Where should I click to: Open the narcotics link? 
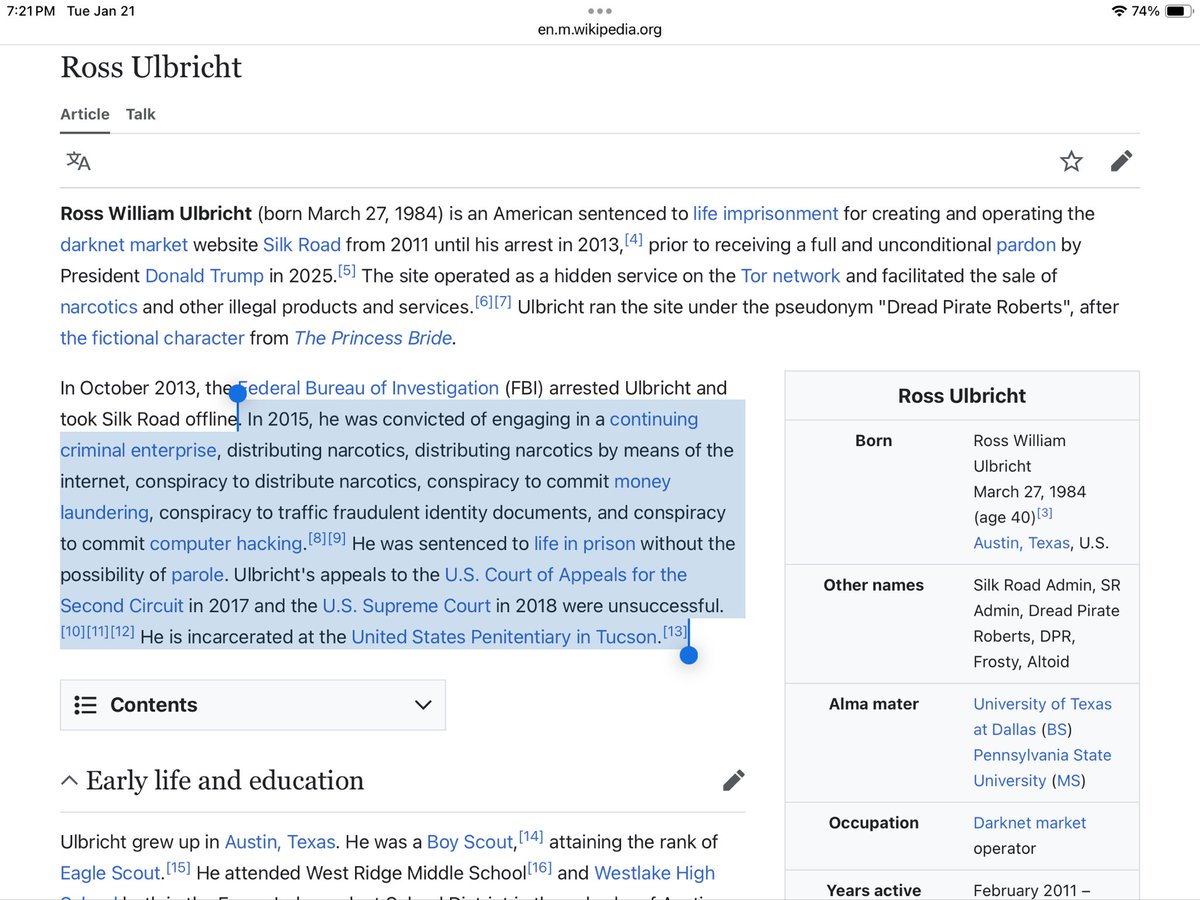pos(99,306)
